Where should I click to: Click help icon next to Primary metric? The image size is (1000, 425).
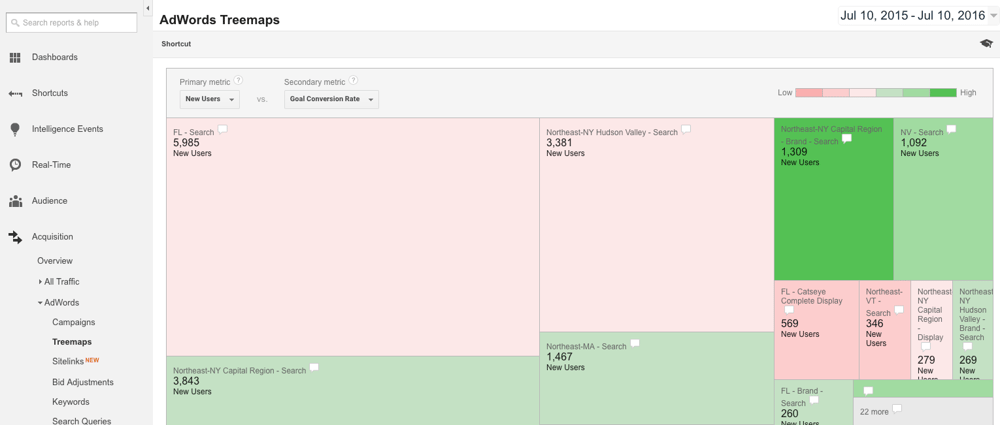(x=239, y=81)
